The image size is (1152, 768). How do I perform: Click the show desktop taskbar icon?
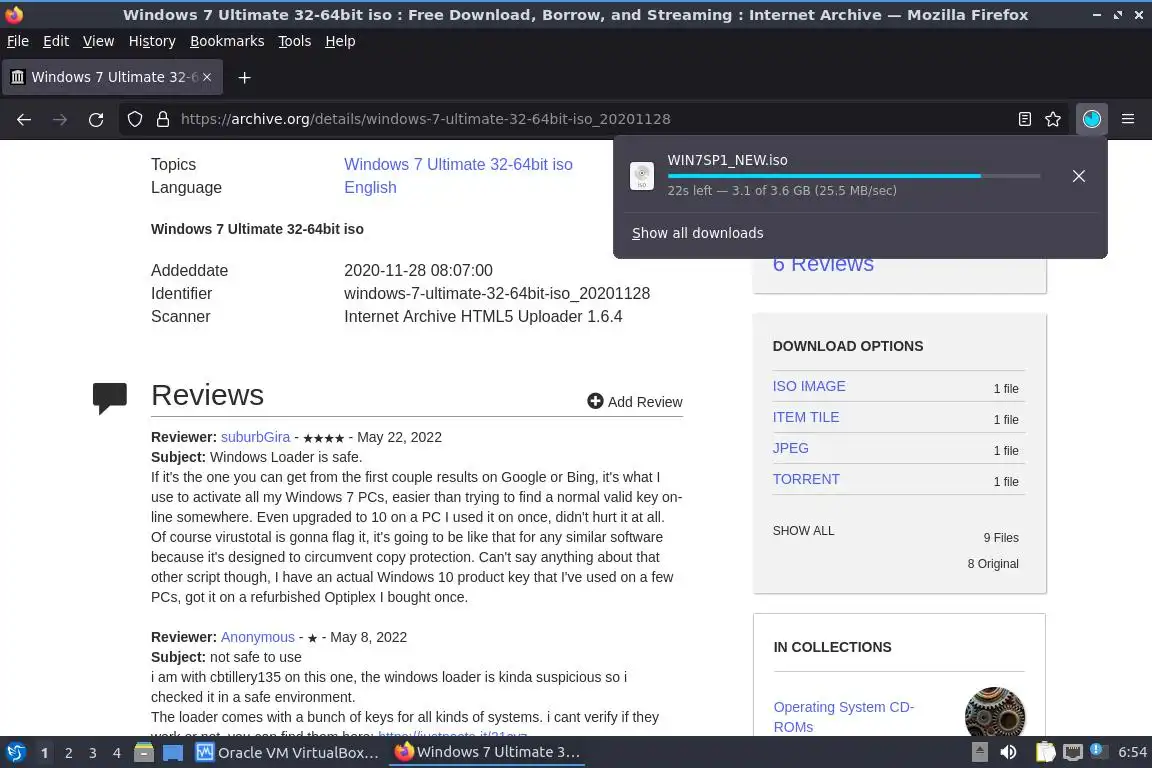click(x=173, y=753)
